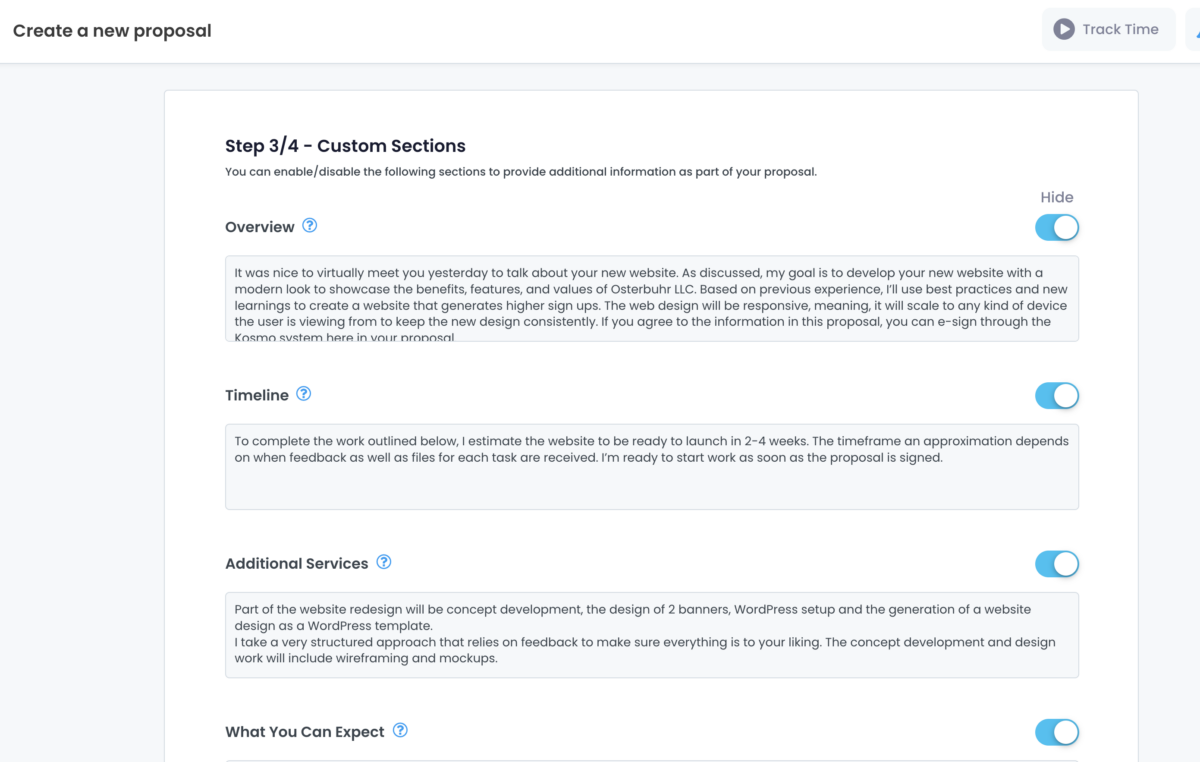Click the Step 3/4 Custom Sections heading
Screen dimensions: 1200x762
[345, 146]
